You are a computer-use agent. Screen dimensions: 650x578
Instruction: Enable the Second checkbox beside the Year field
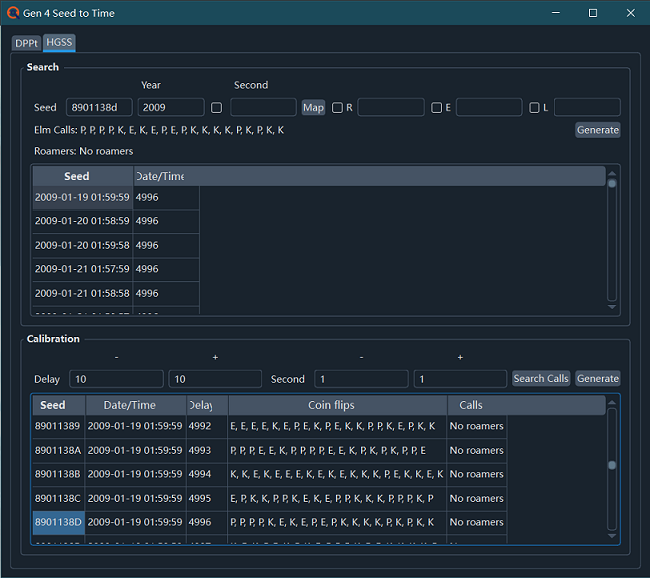tap(216, 108)
